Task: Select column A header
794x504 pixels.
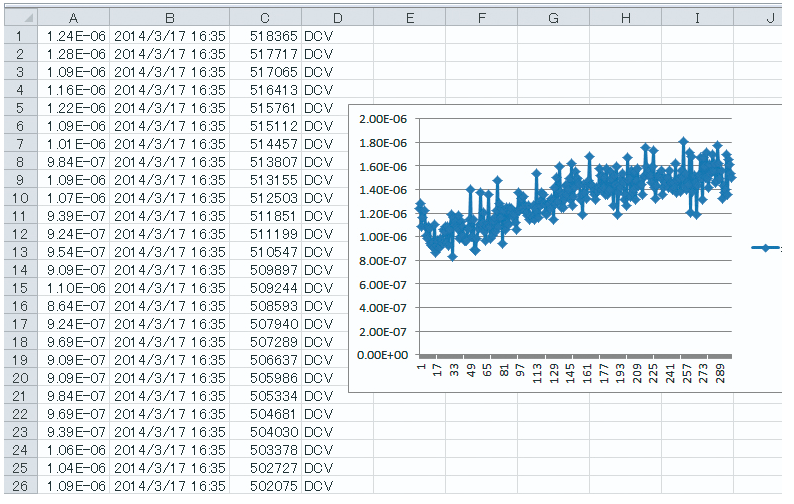Action: 74,18
